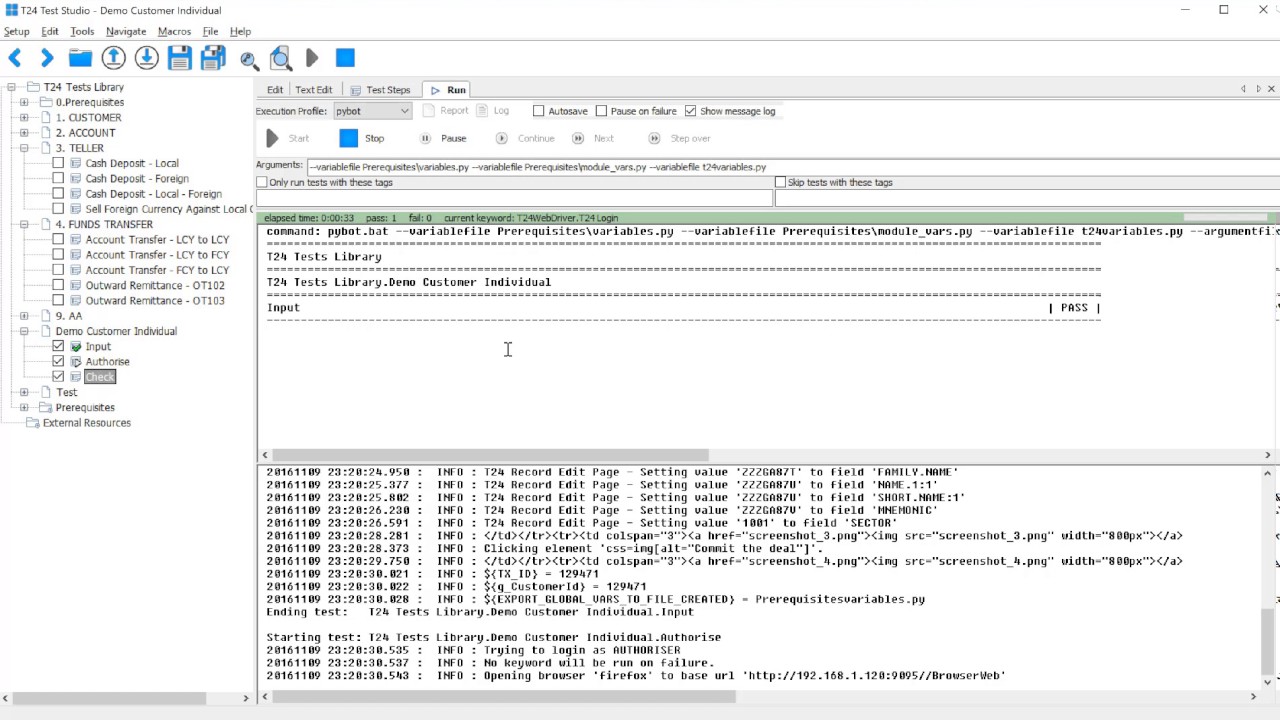
Task: Click the document magnifier toolbar icon
Action: [281, 58]
